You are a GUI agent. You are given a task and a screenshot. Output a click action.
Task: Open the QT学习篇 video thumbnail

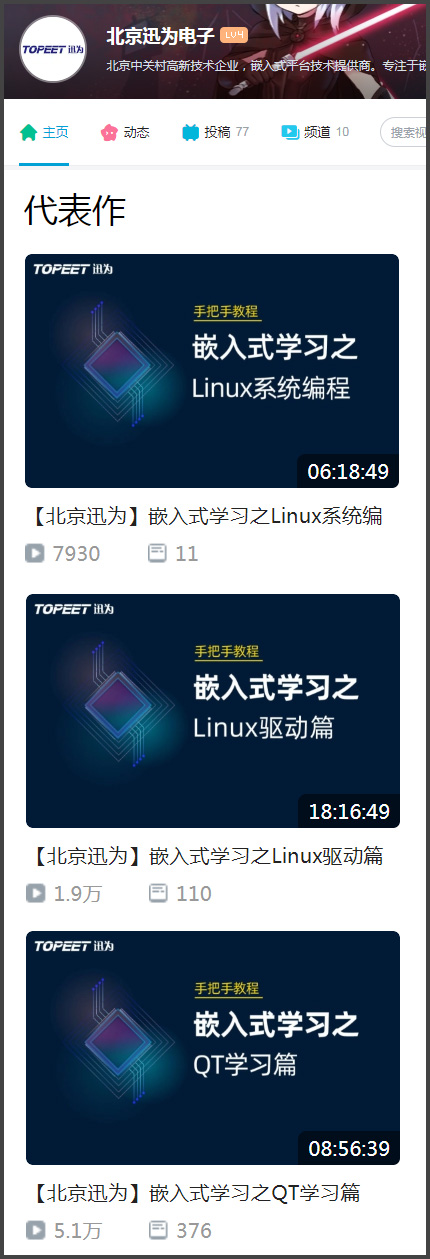pyautogui.click(x=213, y=1048)
